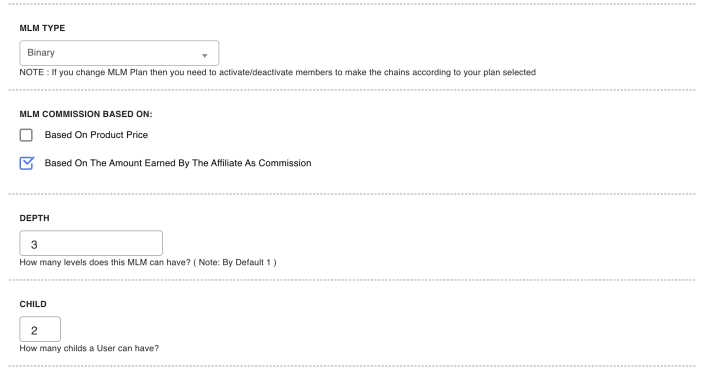Focus the Child input field
The height and width of the screenshot is (375, 704).
(x=40, y=329)
